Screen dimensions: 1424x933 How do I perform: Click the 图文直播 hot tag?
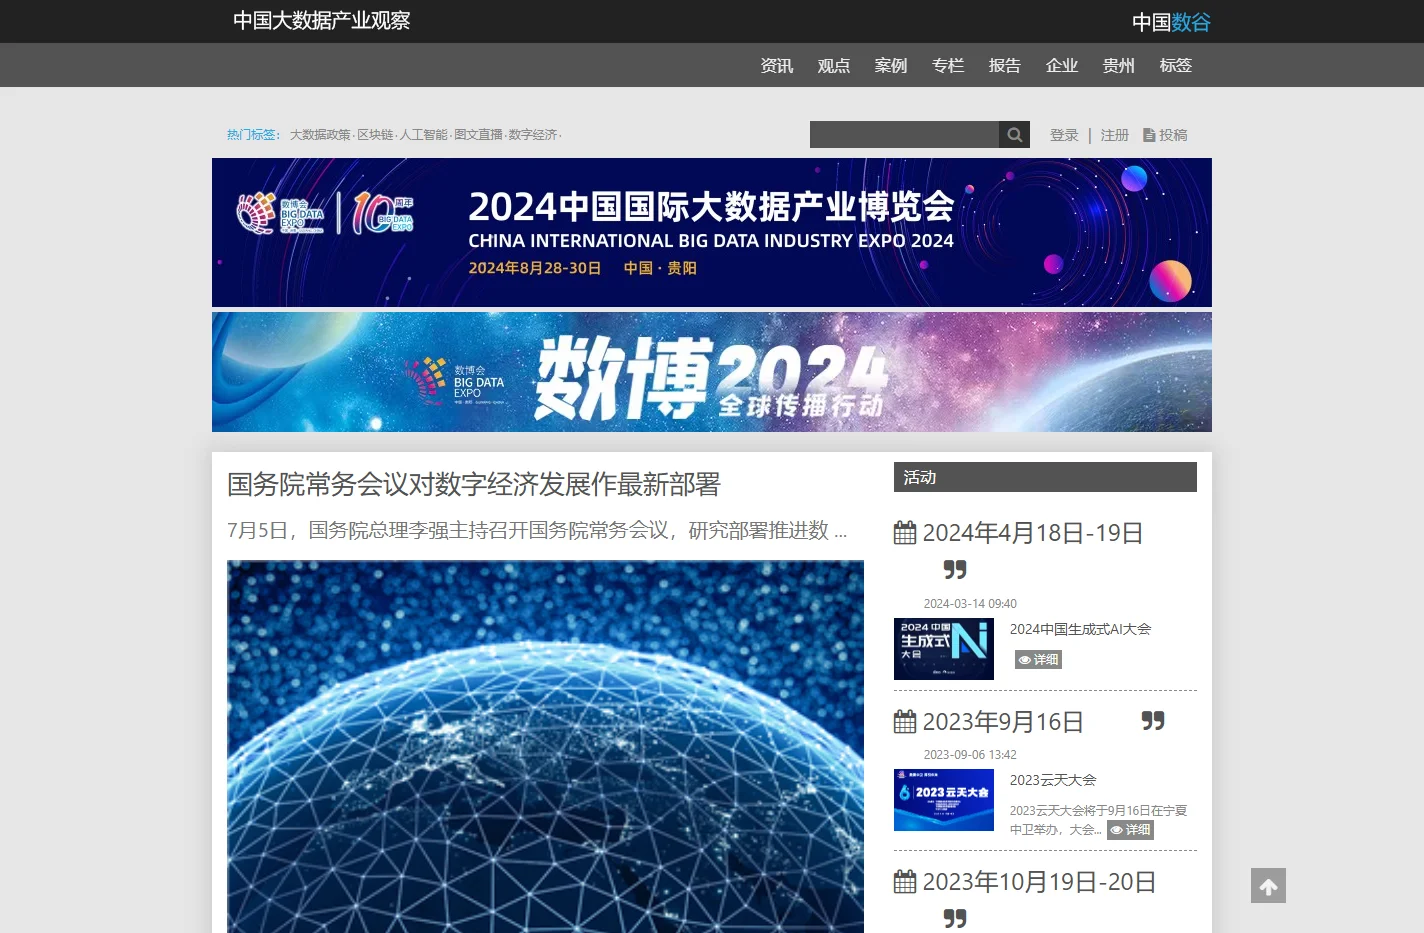[478, 135]
